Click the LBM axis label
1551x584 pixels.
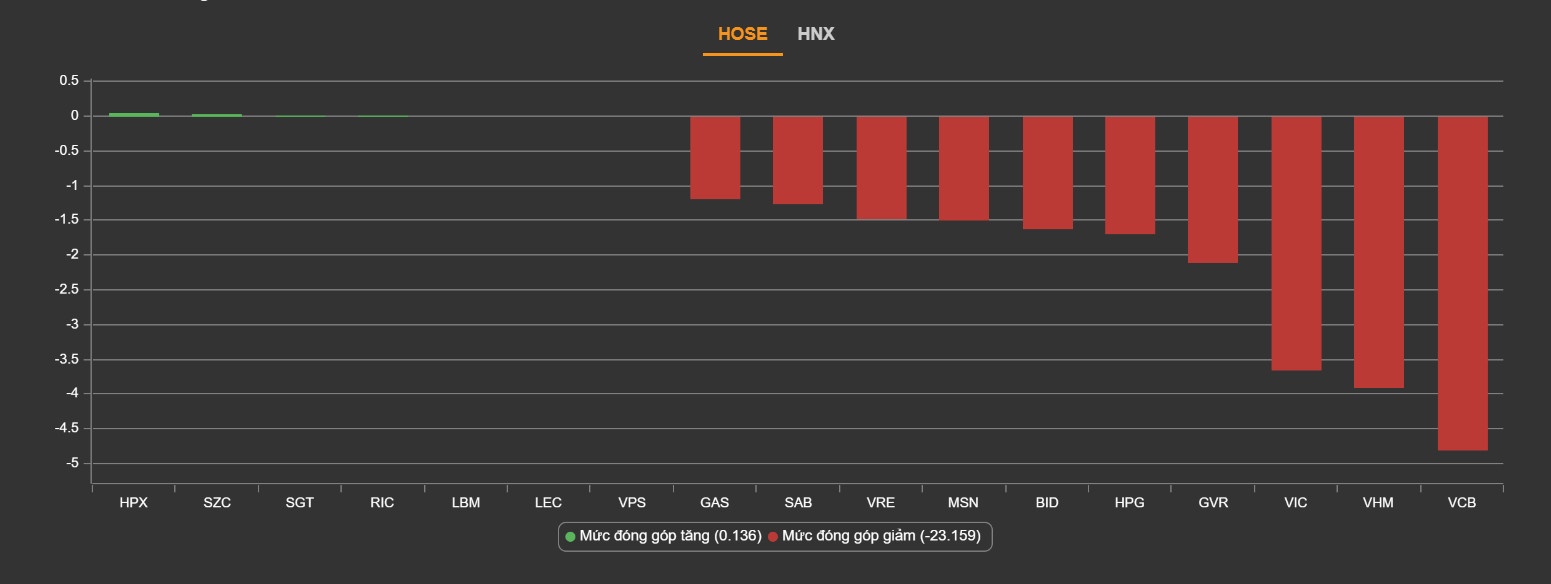[x=466, y=503]
